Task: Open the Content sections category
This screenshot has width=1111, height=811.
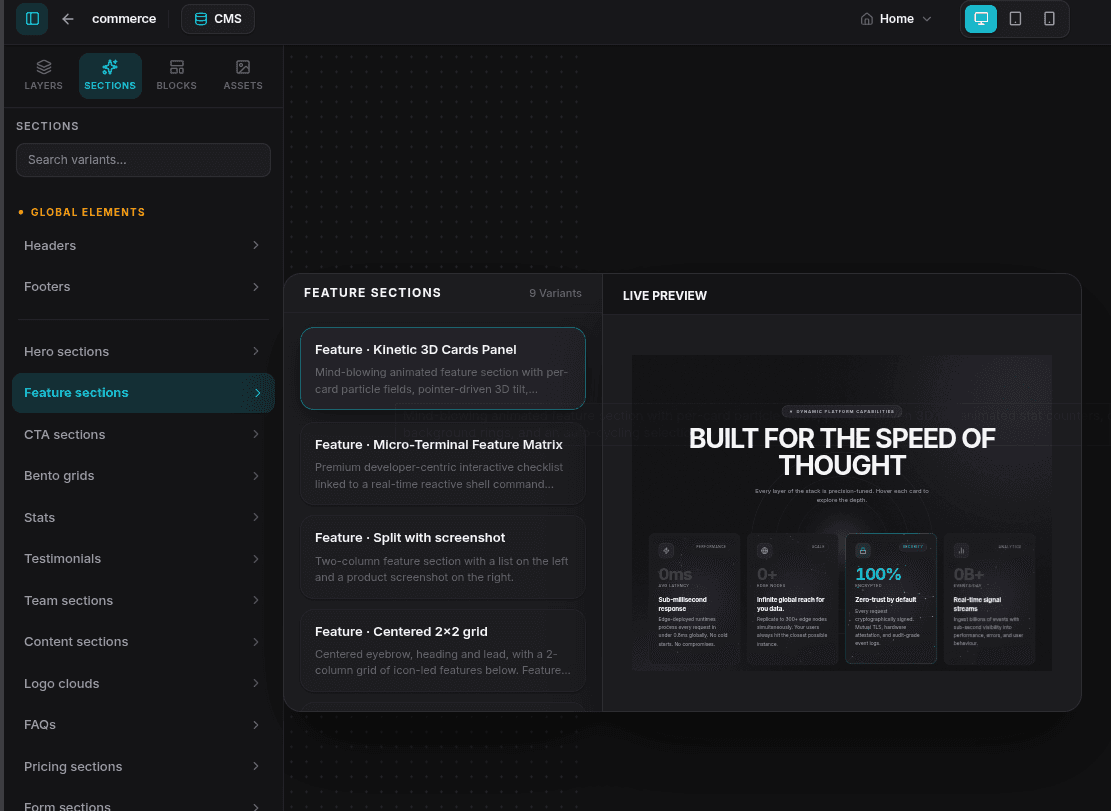Action: pyautogui.click(x=143, y=642)
